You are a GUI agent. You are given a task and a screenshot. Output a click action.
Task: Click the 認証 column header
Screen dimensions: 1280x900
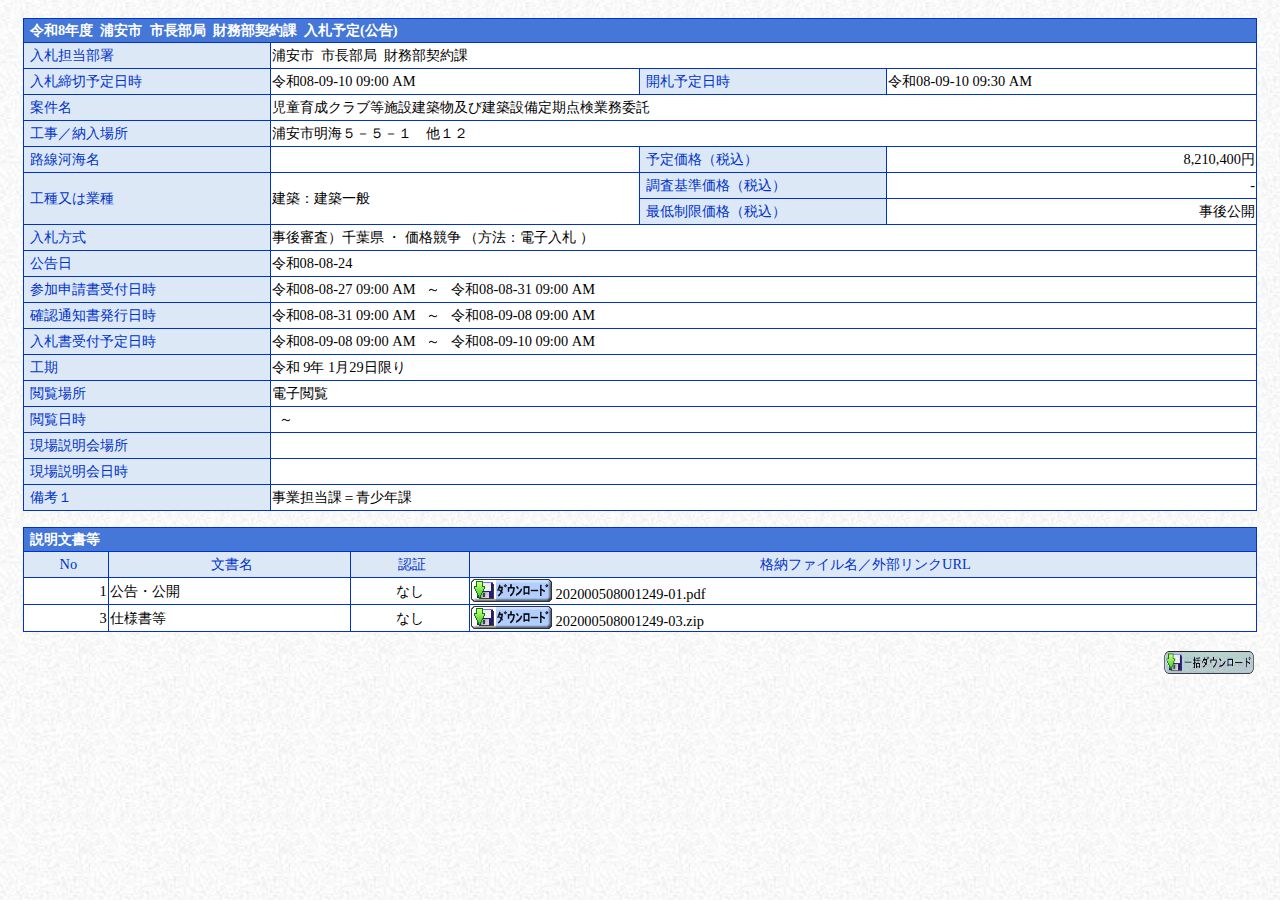410,565
